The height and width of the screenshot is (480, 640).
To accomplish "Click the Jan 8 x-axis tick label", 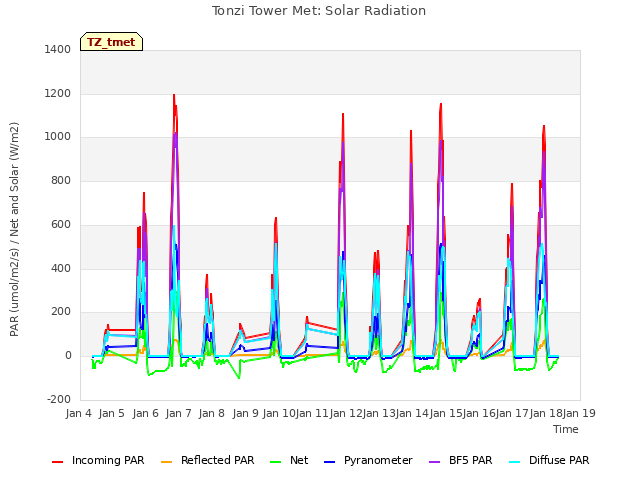I will click(212, 413).
